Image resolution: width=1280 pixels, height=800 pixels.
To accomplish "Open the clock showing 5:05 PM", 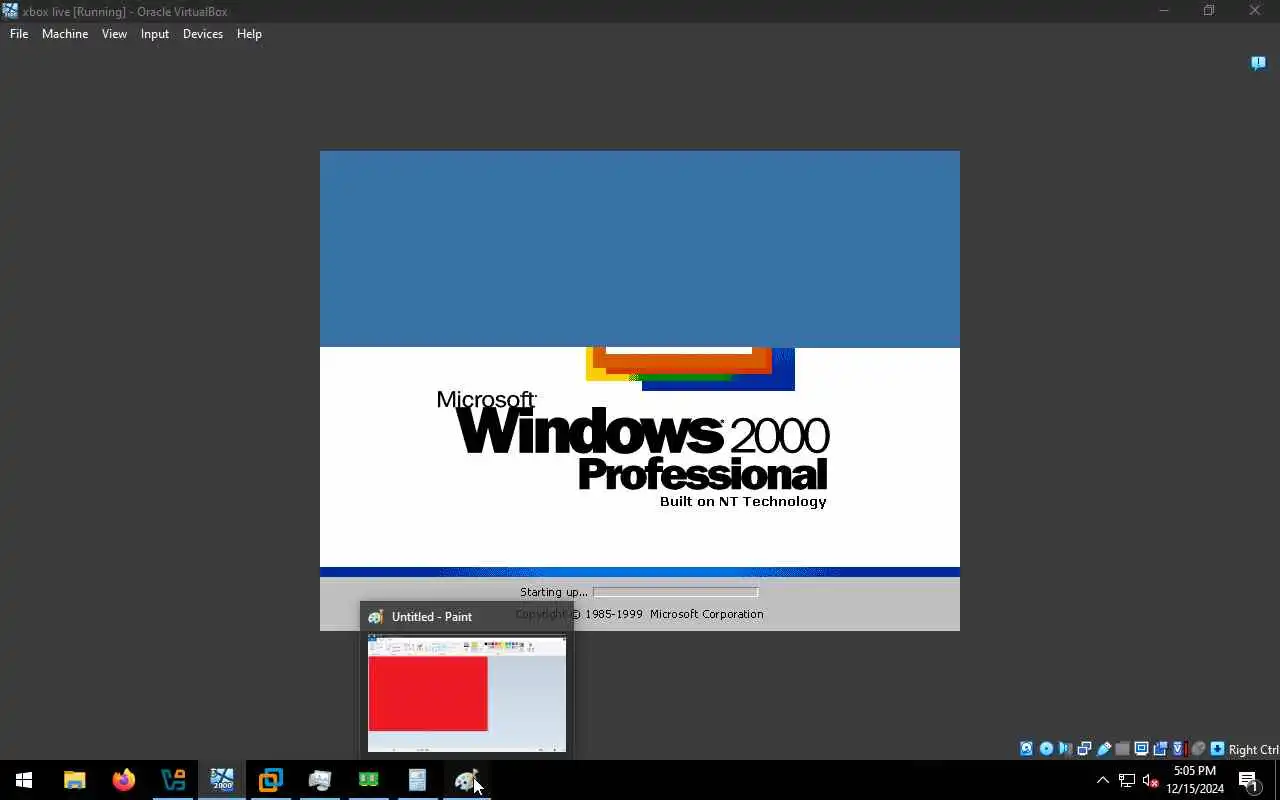I will click(x=1195, y=780).
